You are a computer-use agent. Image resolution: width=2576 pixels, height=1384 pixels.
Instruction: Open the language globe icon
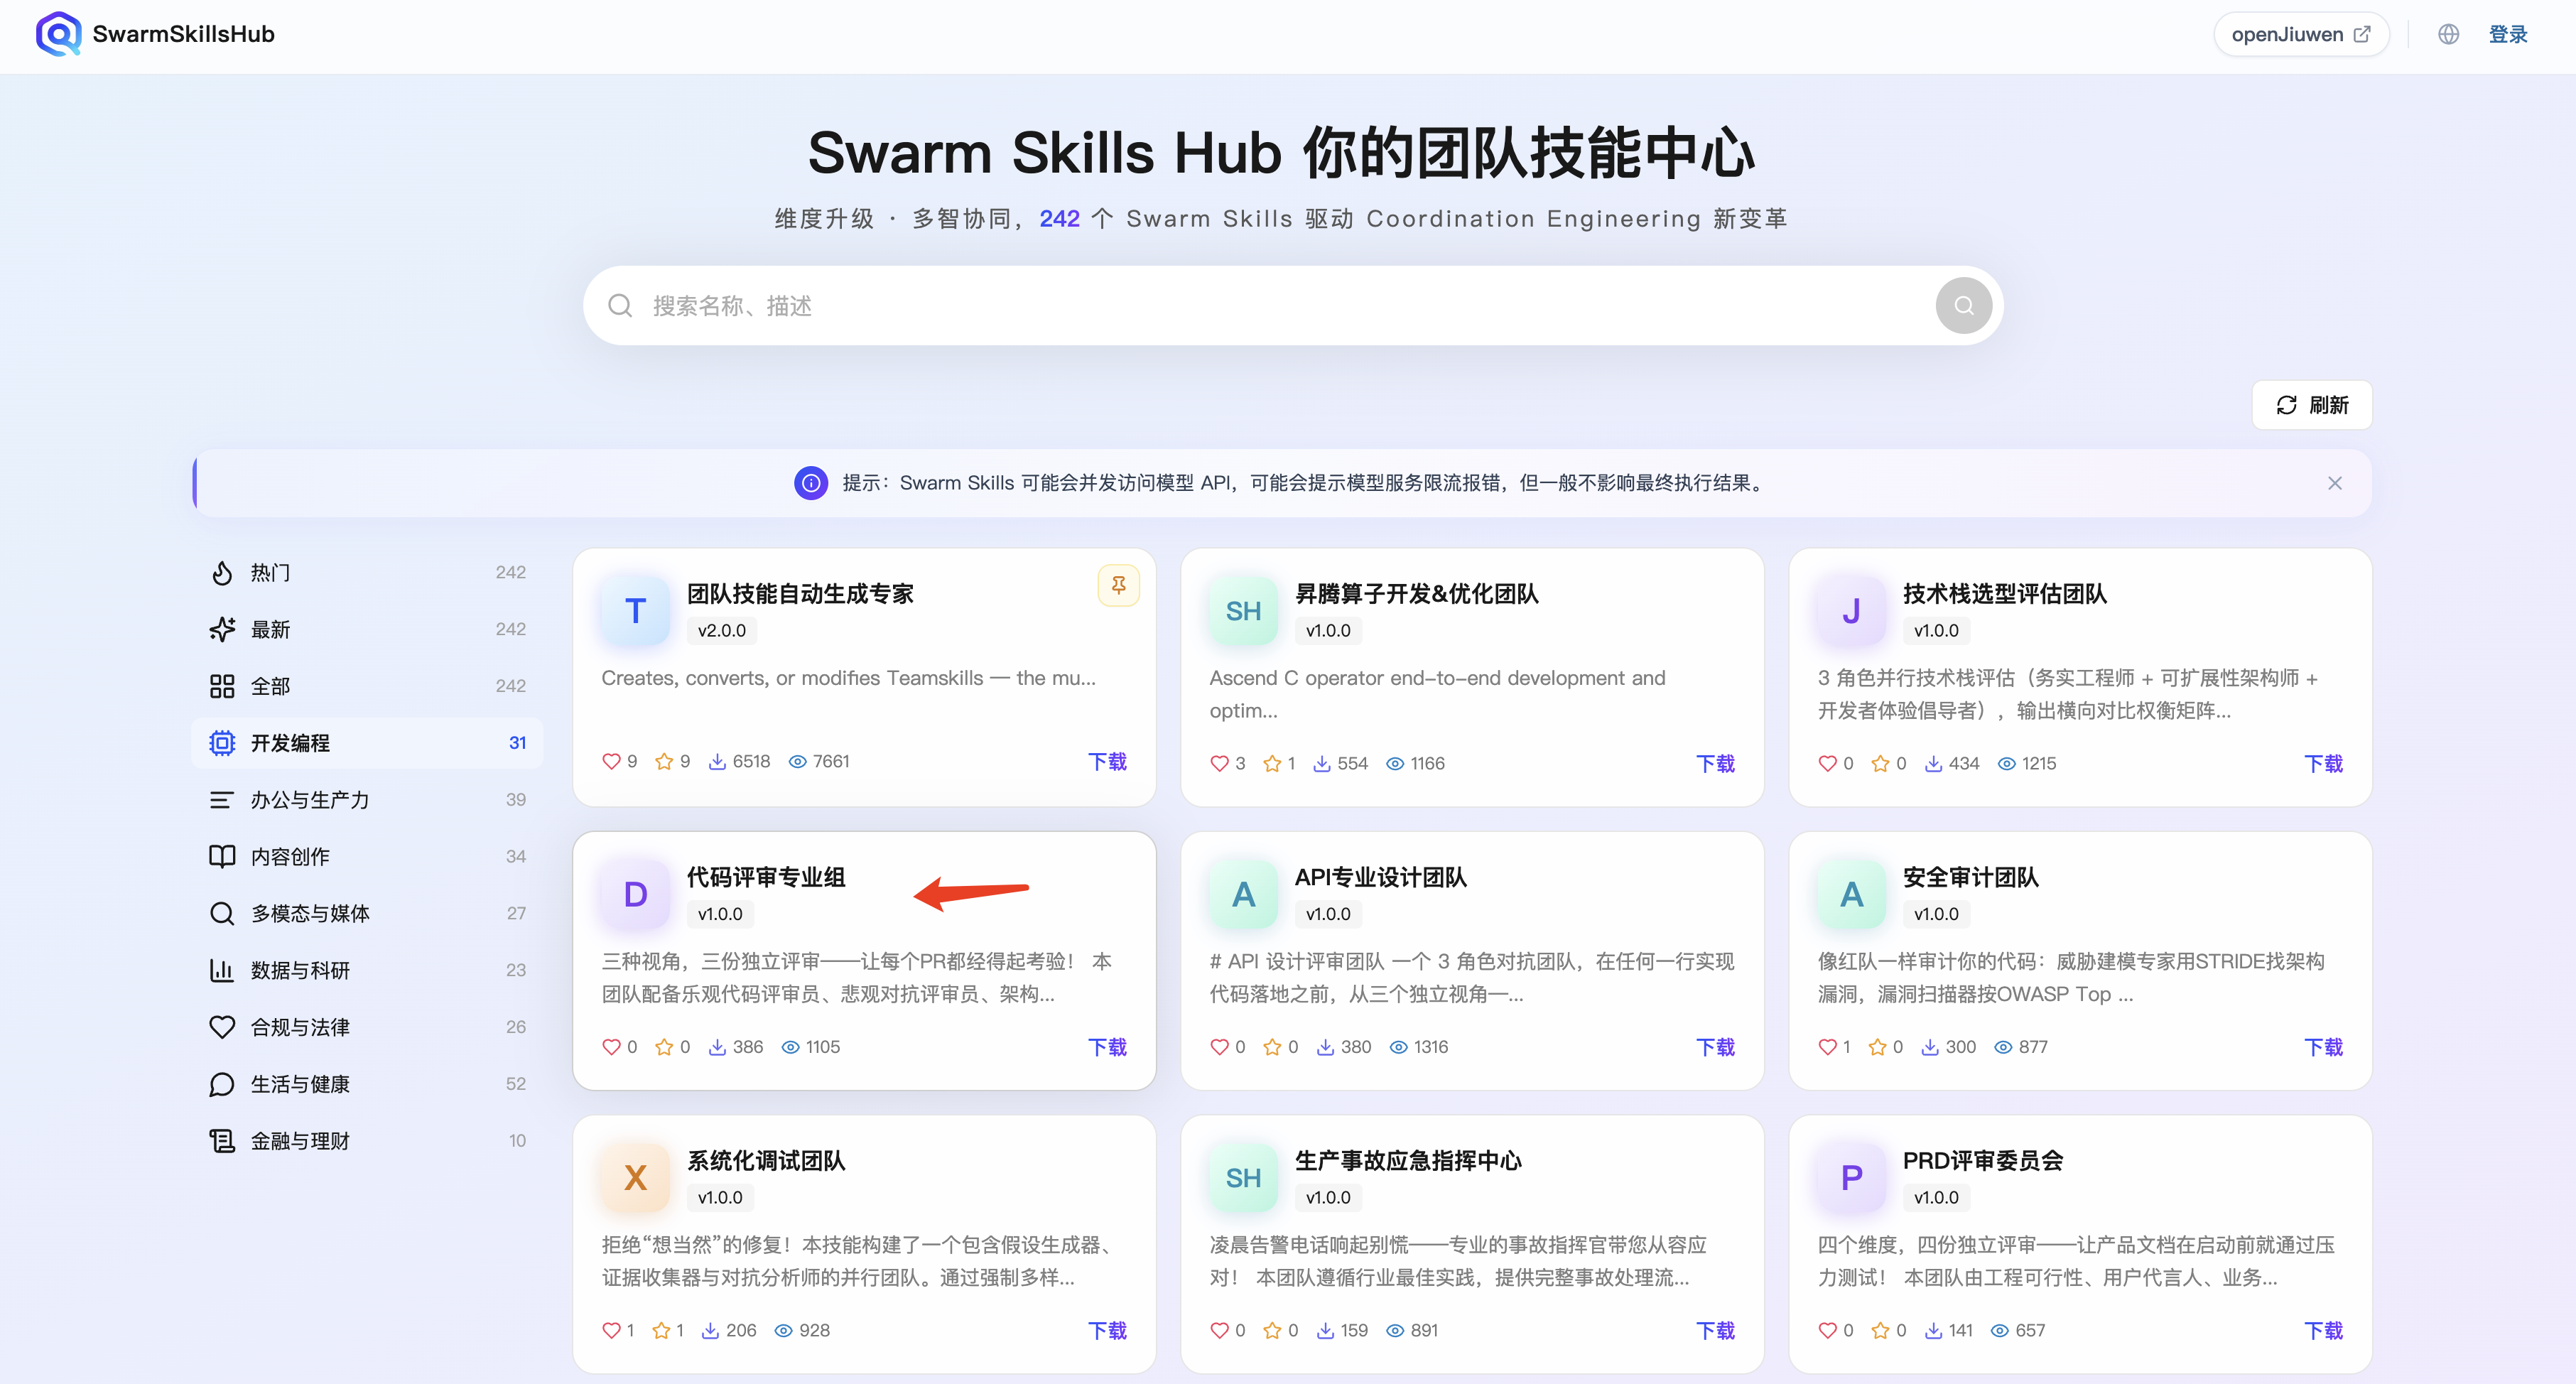coord(2448,34)
